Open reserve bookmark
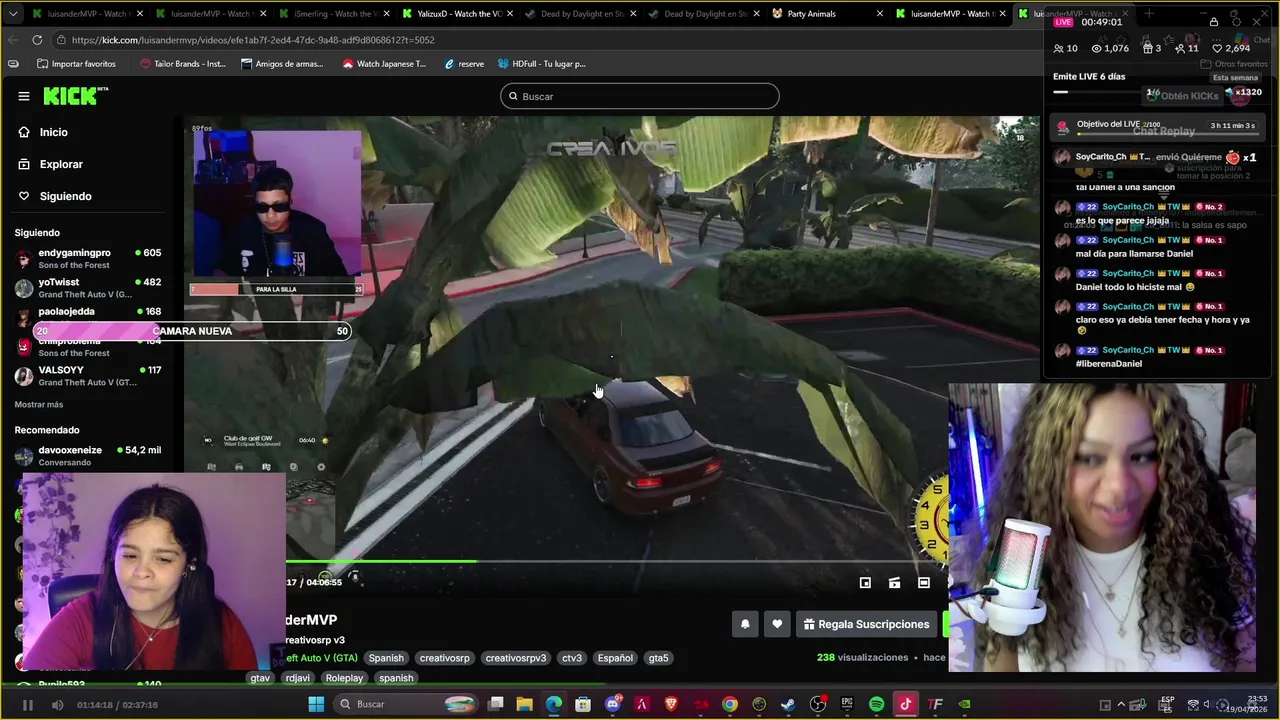Image resolution: width=1280 pixels, height=720 pixels. pyautogui.click(x=464, y=64)
